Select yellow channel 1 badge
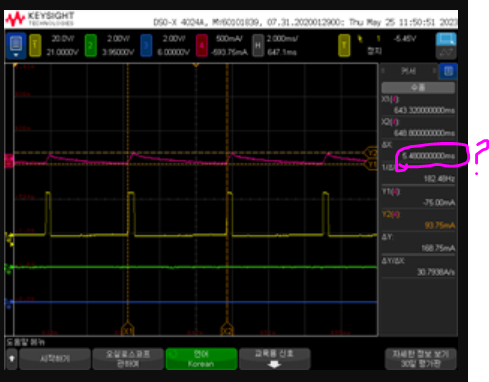The width and height of the screenshot is (489, 382). [x=35, y=45]
